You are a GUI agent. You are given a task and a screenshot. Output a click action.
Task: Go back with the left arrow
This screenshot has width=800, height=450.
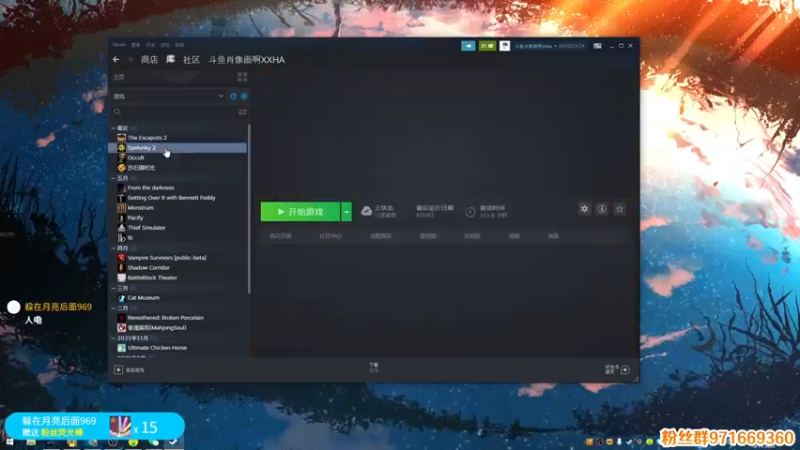[116, 60]
